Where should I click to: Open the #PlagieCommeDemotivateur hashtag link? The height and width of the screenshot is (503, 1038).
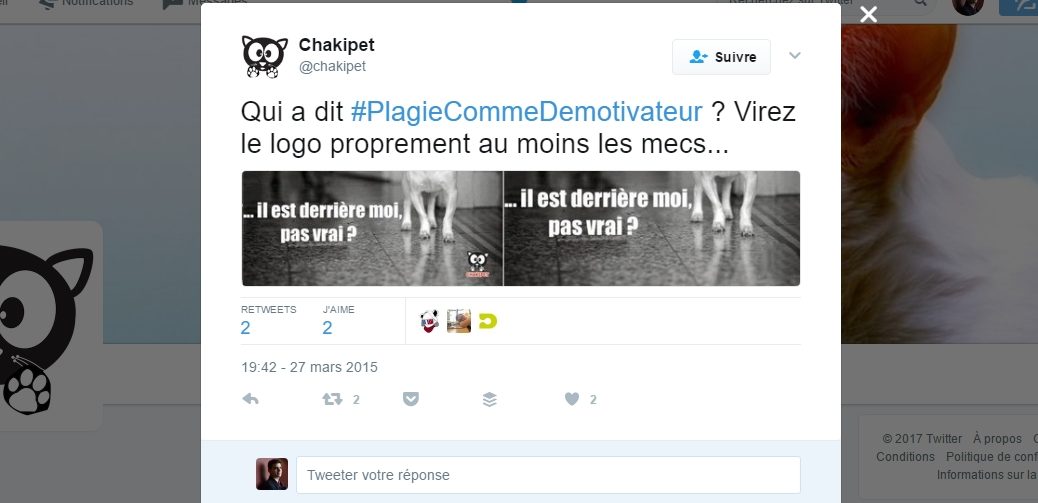[x=526, y=112]
